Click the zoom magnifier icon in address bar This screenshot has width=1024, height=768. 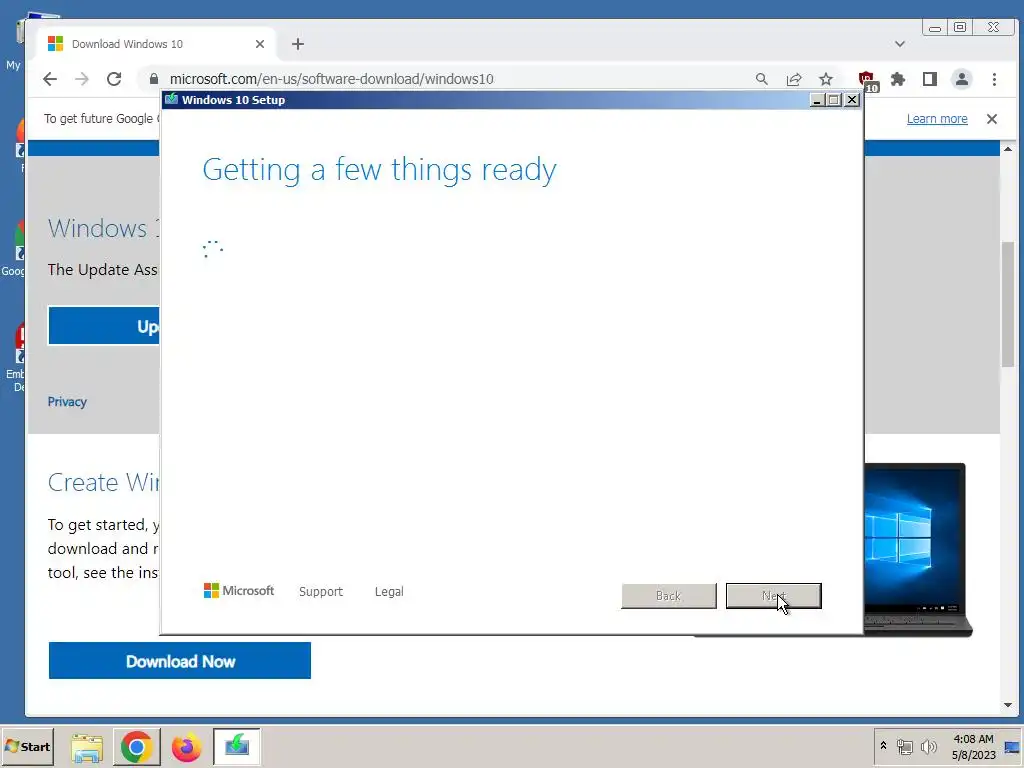pyautogui.click(x=761, y=79)
